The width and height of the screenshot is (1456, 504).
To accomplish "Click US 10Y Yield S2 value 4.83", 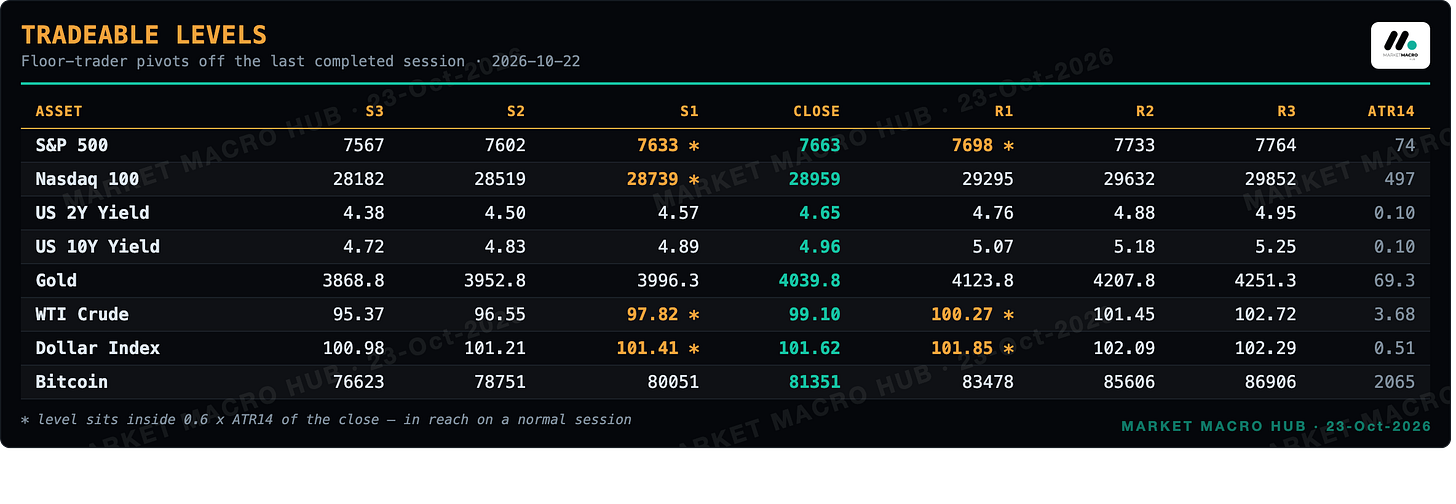I will pos(504,247).
